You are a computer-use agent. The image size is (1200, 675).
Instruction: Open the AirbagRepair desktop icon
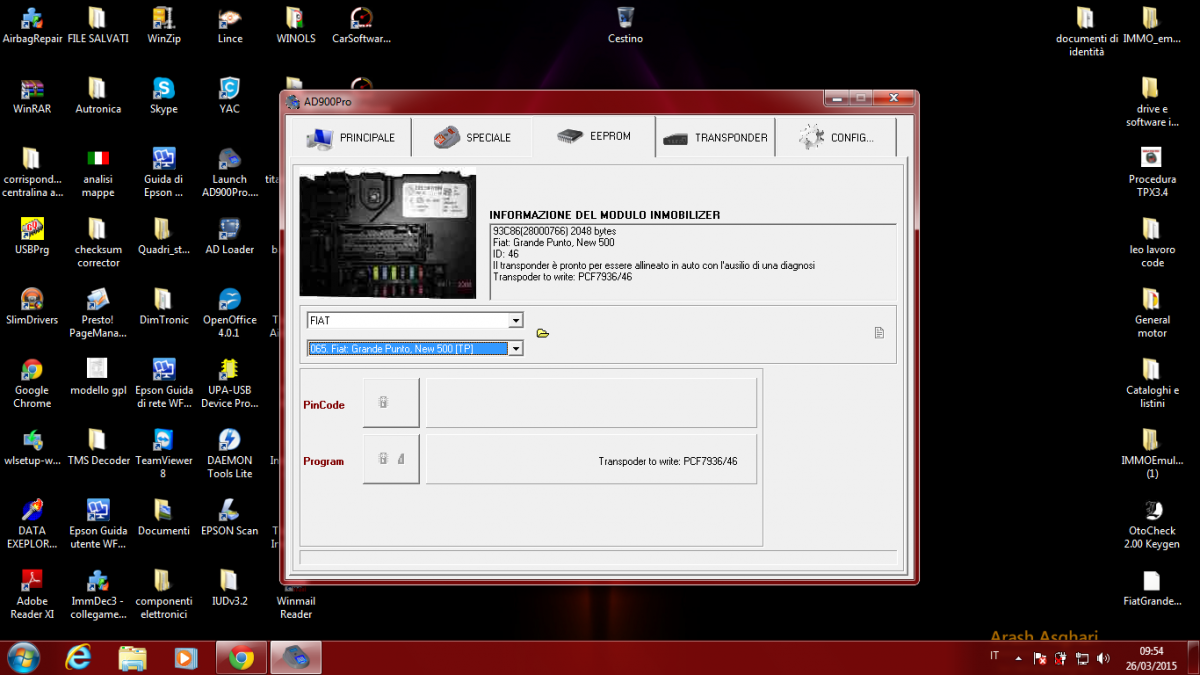pyautogui.click(x=32, y=26)
